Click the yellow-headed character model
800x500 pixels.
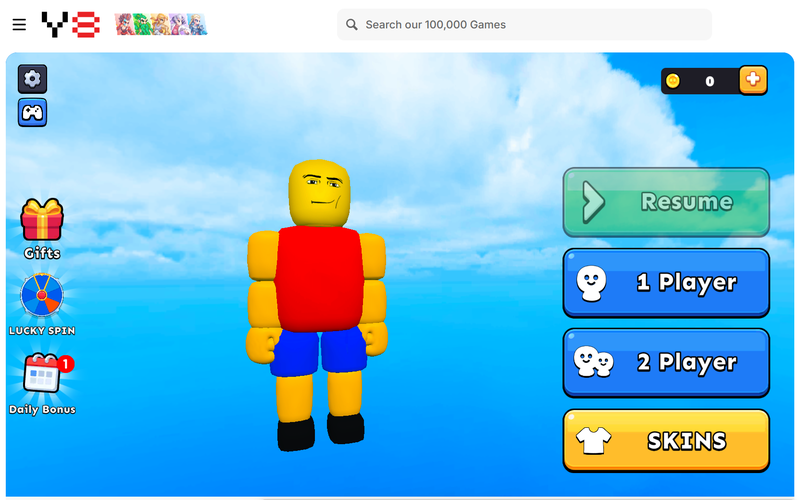pos(317,306)
